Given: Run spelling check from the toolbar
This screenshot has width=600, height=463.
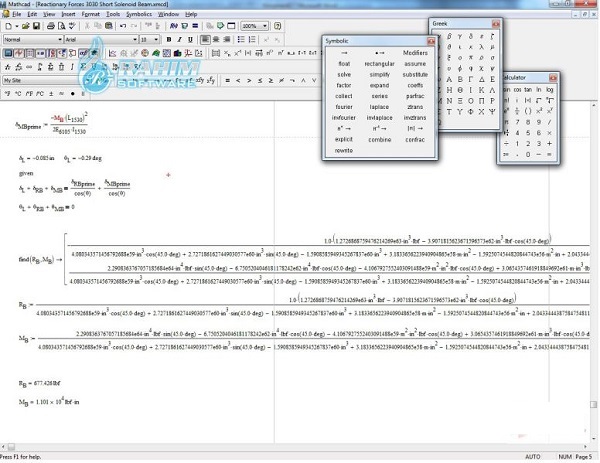Looking at the screenshot, I should (72, 26).
